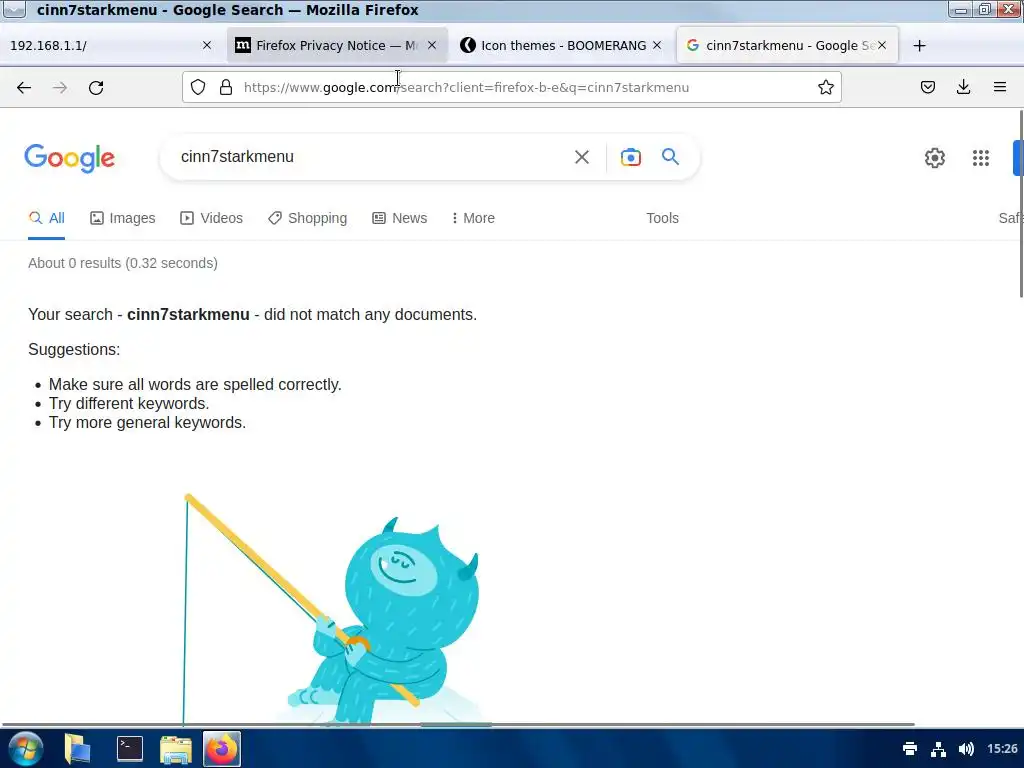Switch to News results
This screenshot has width=1024, height=768.
click(400, 218)
